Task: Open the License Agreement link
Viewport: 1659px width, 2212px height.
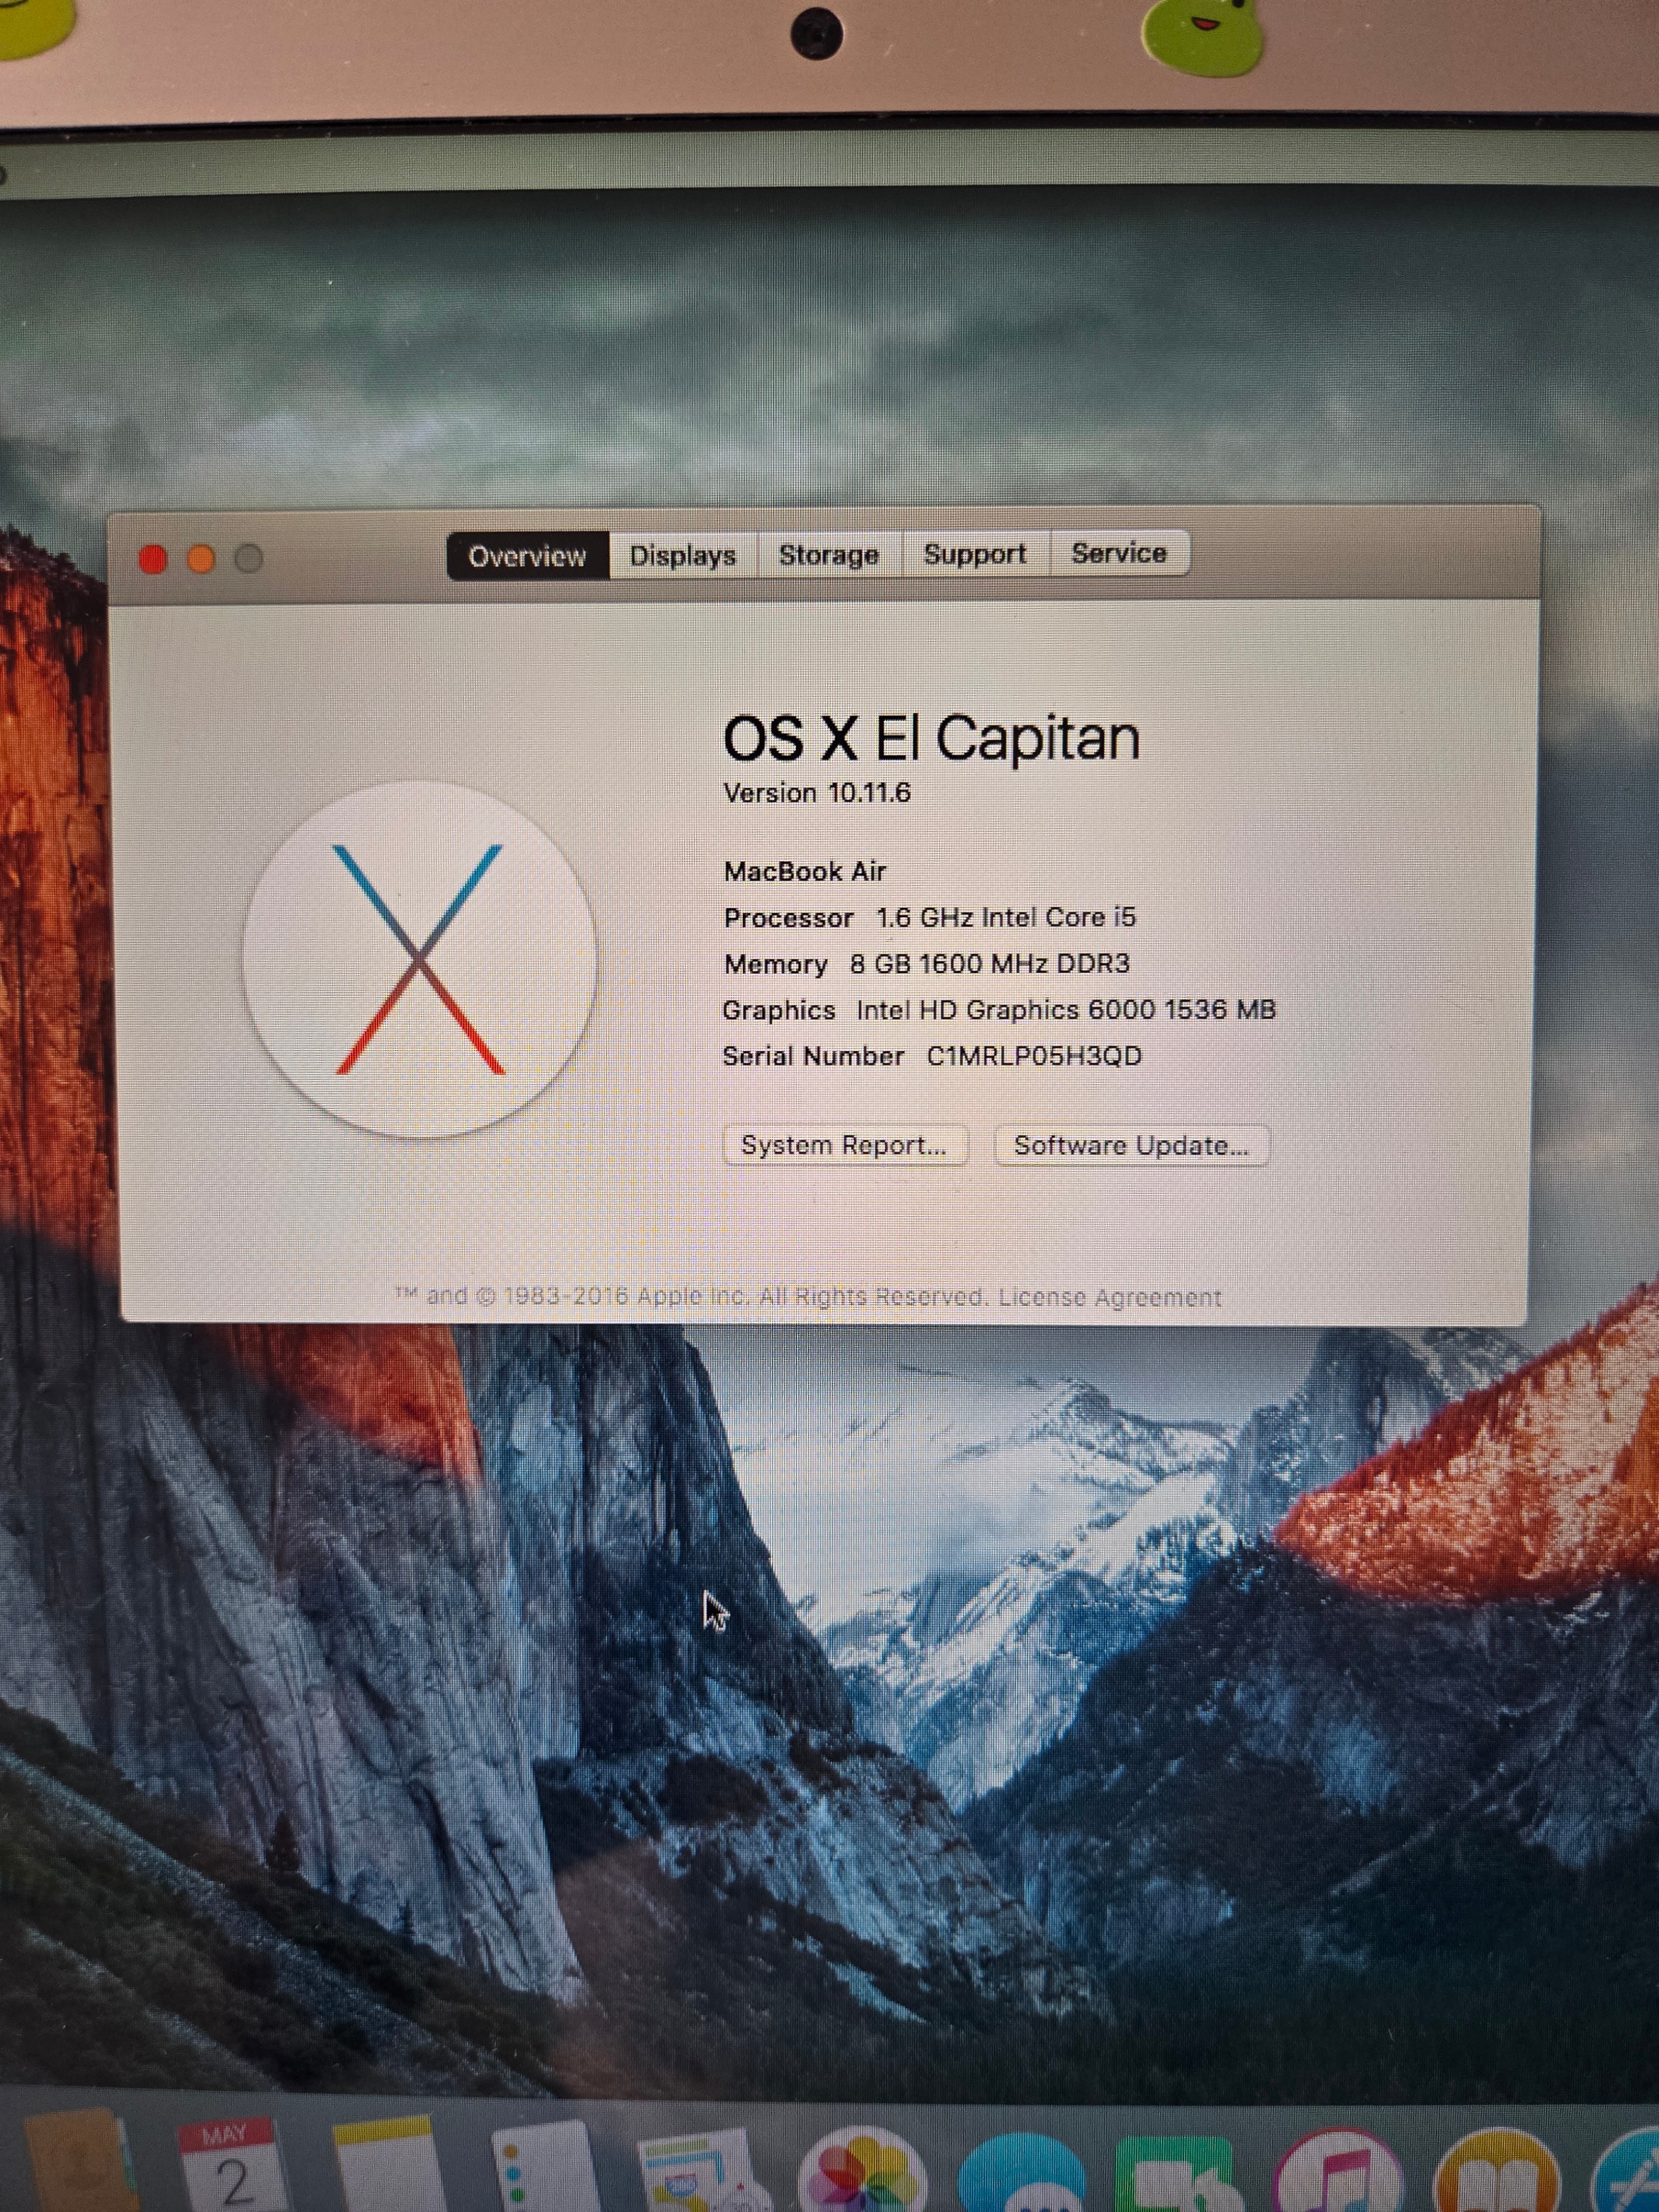Action: 1110,1297
